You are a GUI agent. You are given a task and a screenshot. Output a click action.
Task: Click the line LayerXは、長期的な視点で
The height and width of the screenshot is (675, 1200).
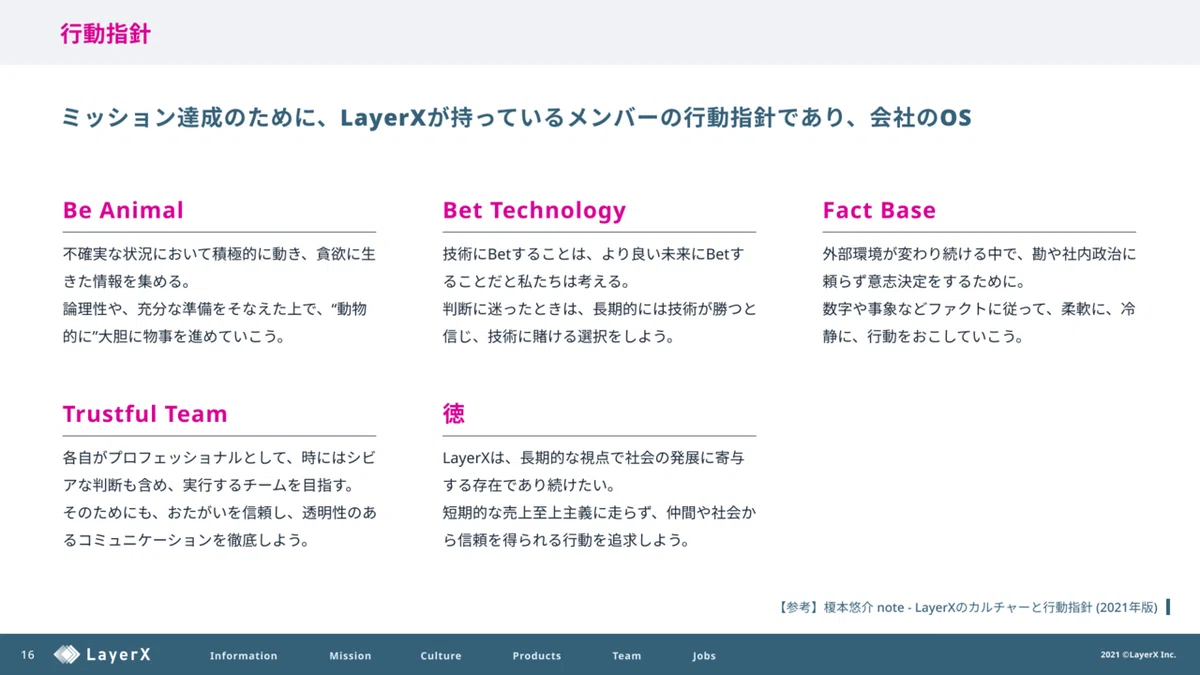tap(593, 459)
